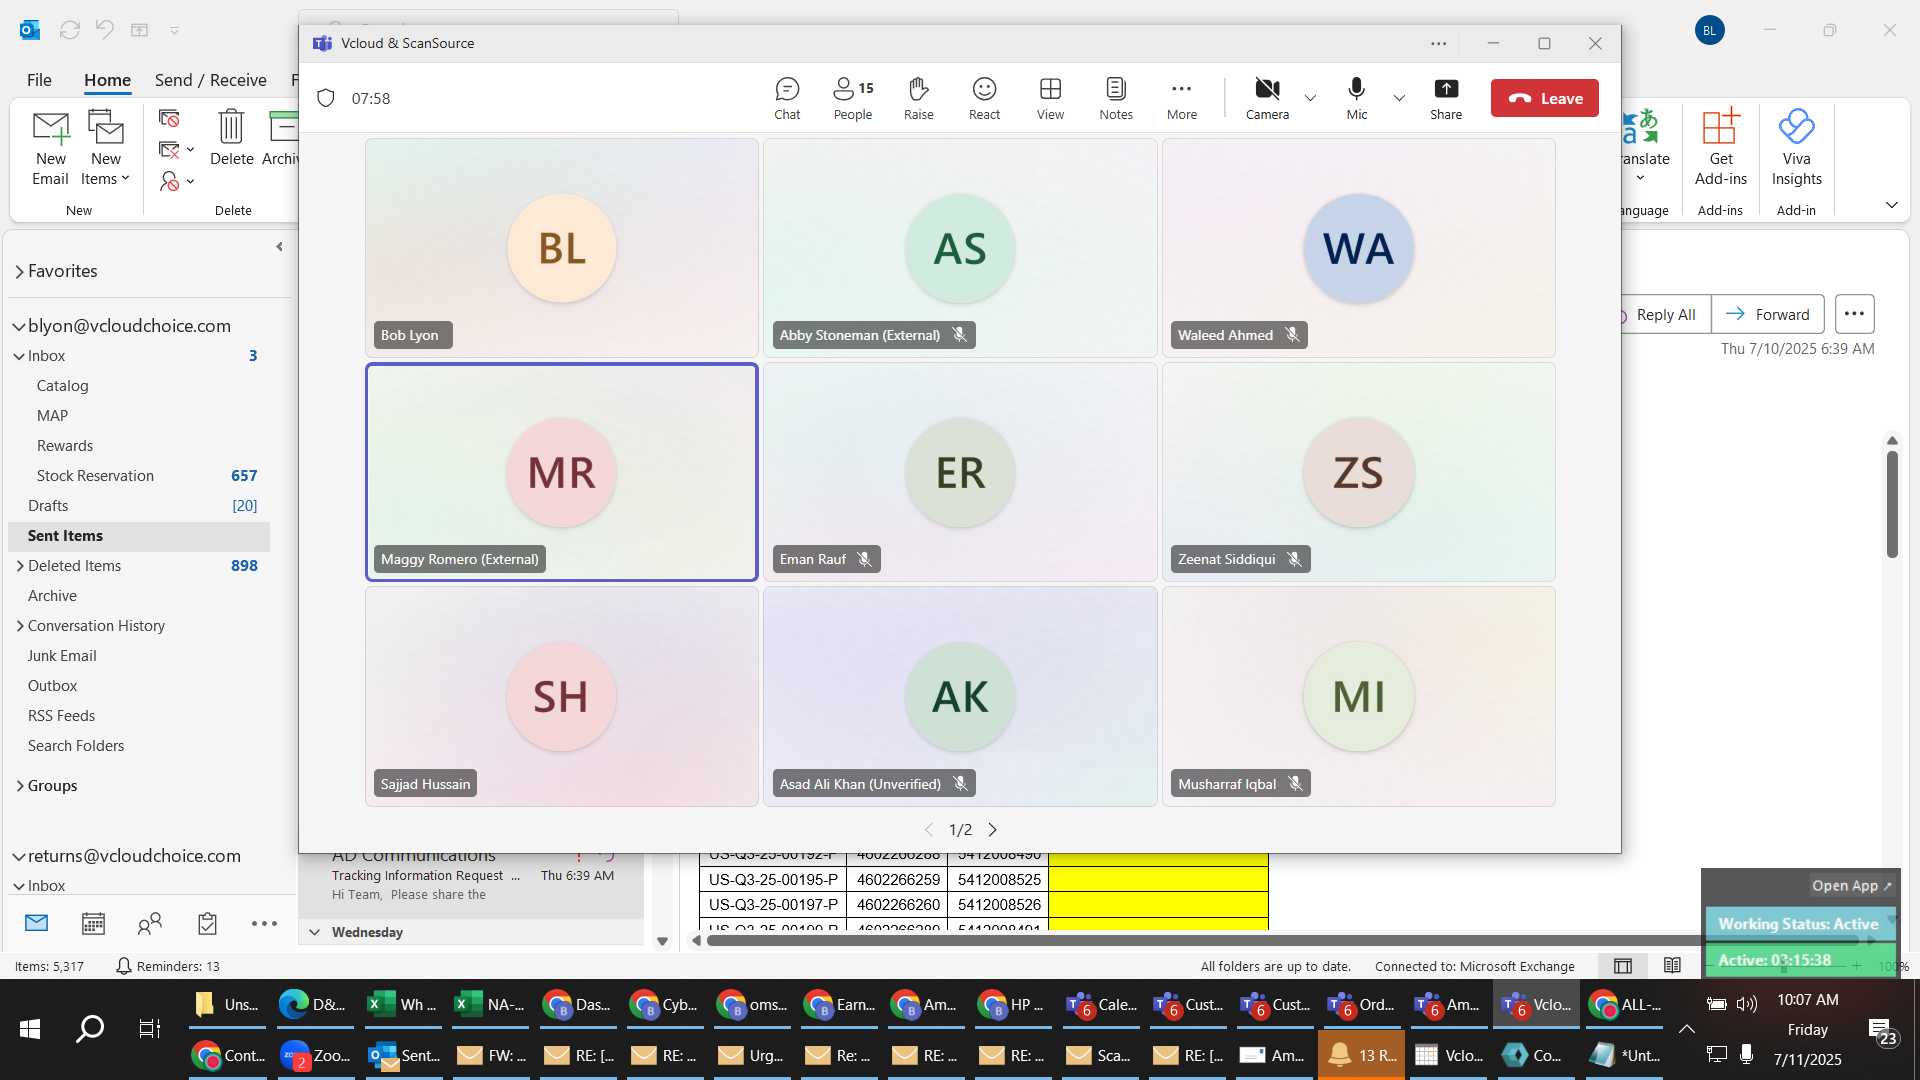Viewport: 1920px width, 1080px height.
Task: Open Windows Start menu
Action: [30, 1029]
